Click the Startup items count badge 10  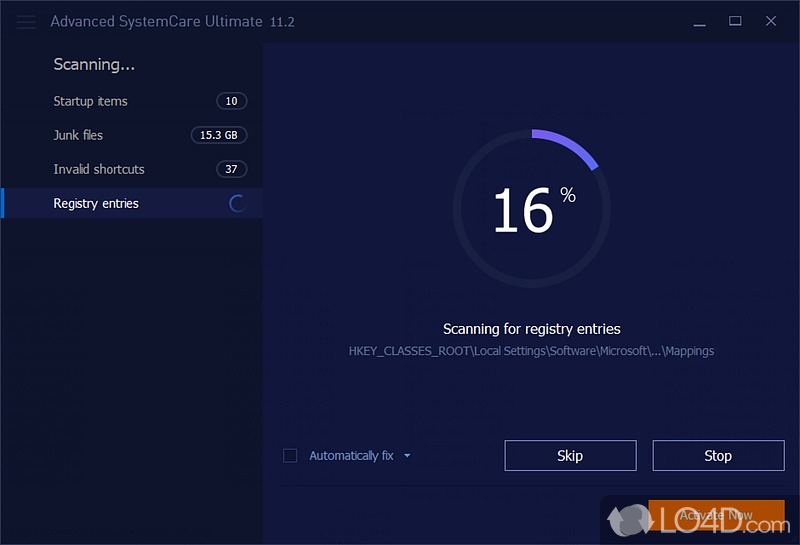(232, 101)
